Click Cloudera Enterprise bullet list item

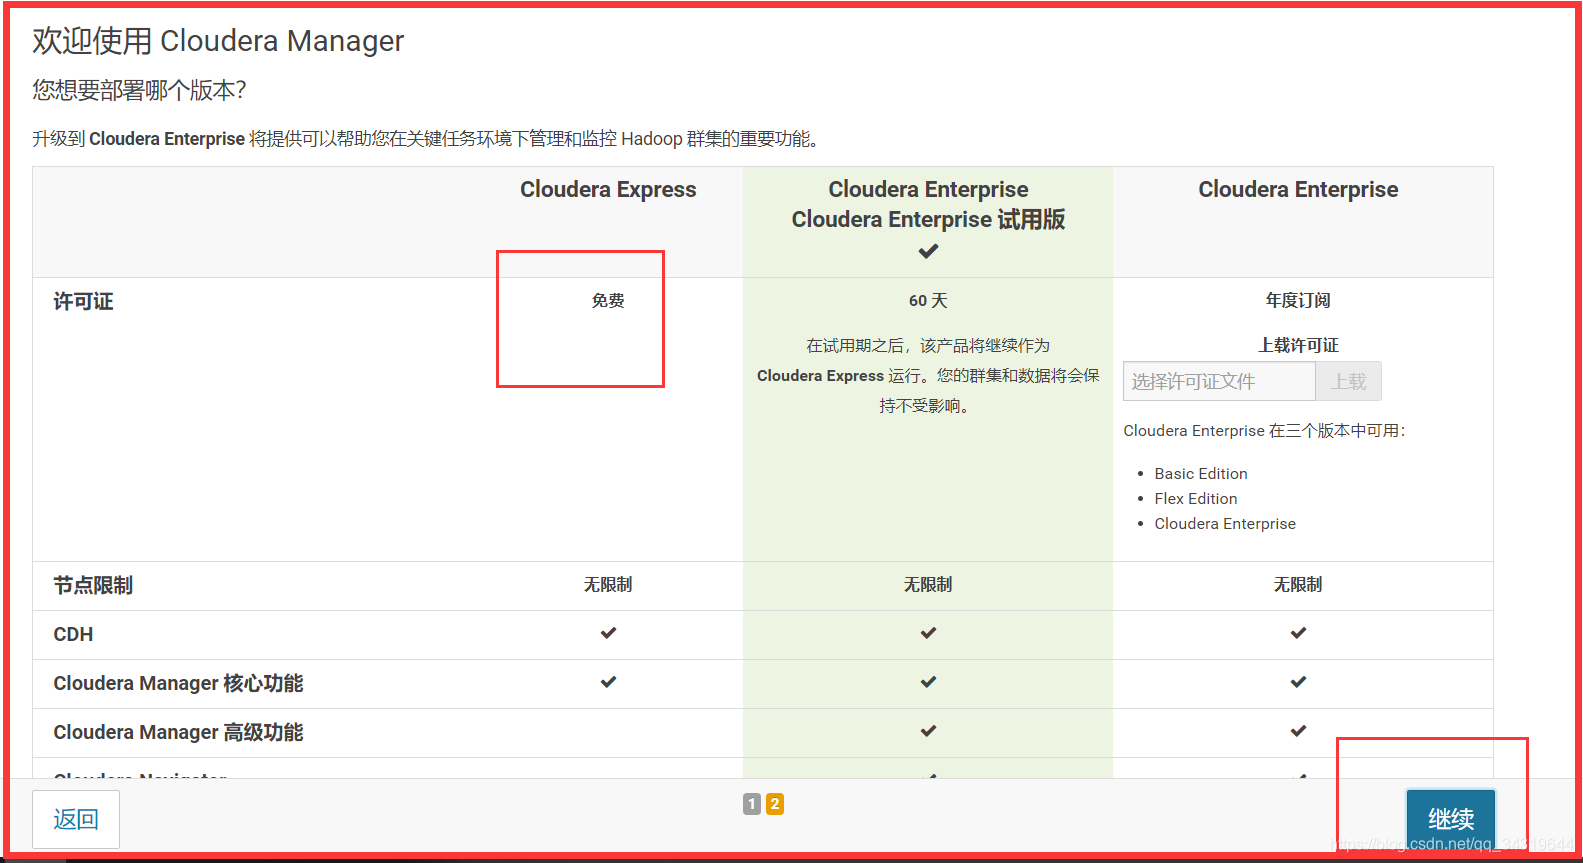[x=1225, y=523]
